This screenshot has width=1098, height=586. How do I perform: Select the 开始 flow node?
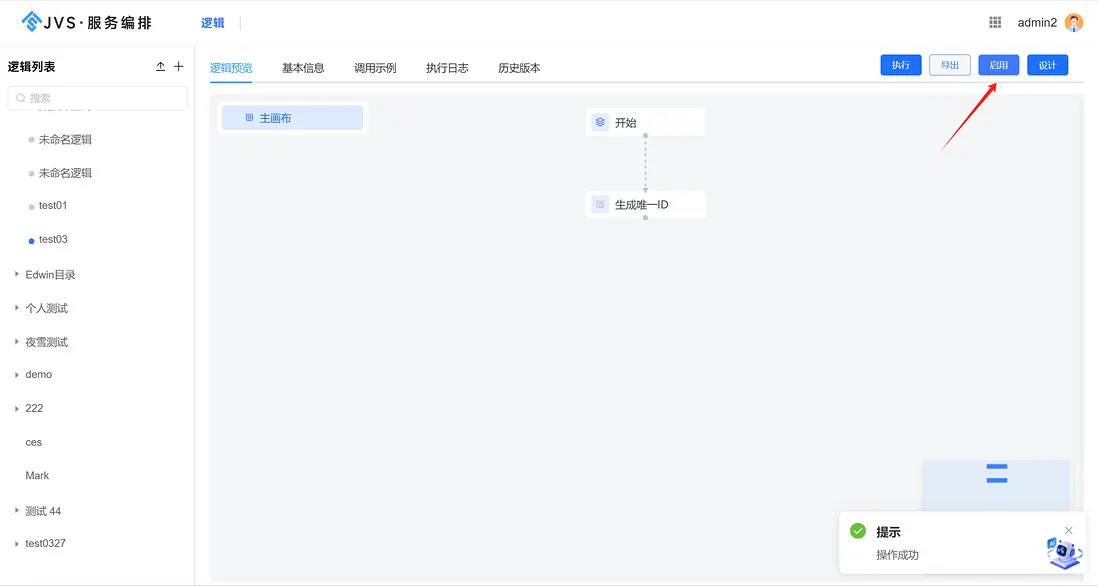click(646, 123)
